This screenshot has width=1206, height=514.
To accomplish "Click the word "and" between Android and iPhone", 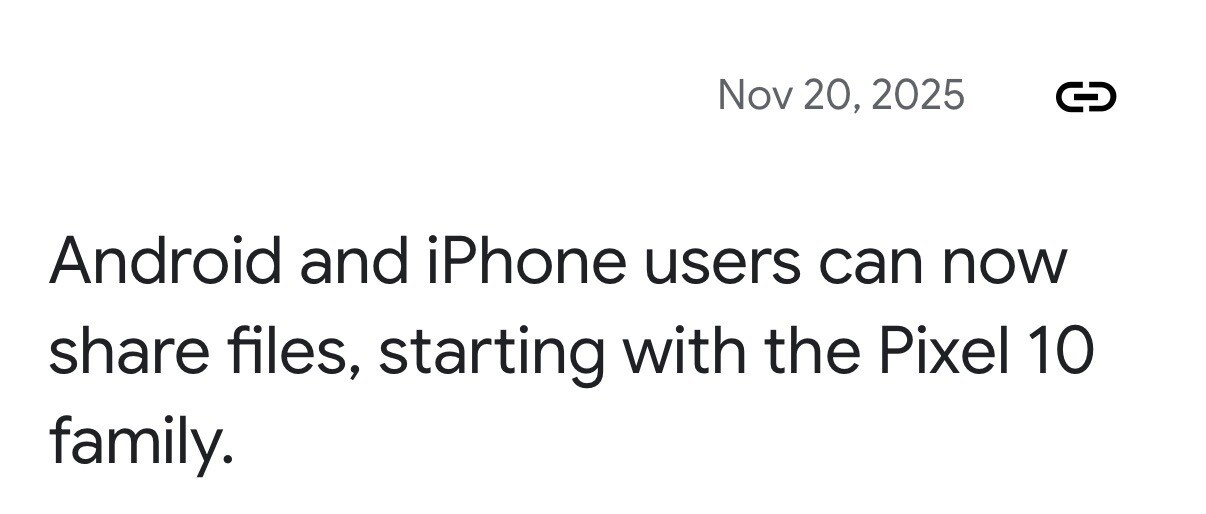I will pyautogui.click(x=355, y=261).
